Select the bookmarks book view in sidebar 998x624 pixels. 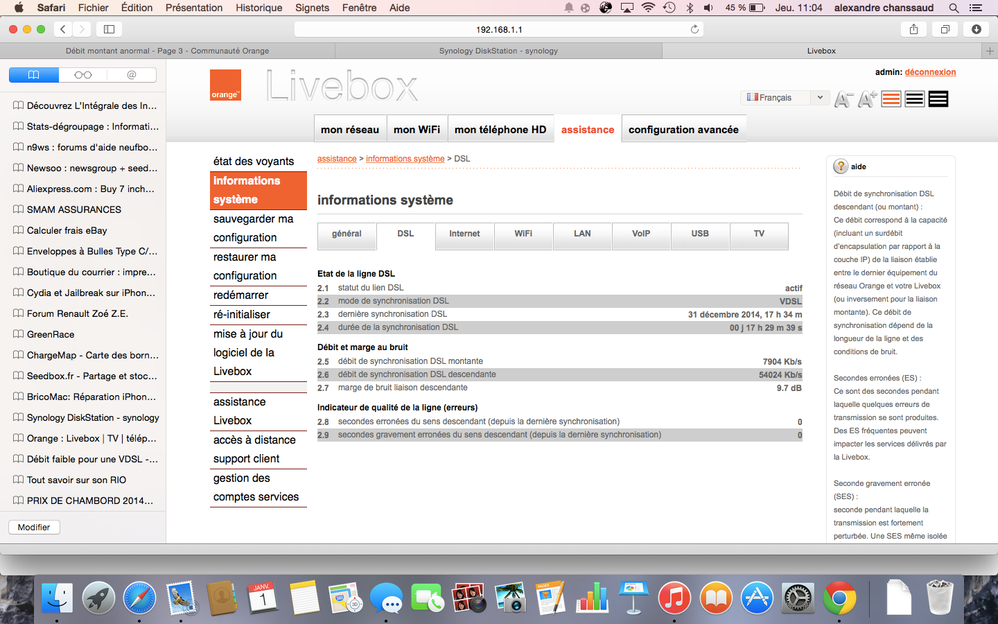click(34, 75)
